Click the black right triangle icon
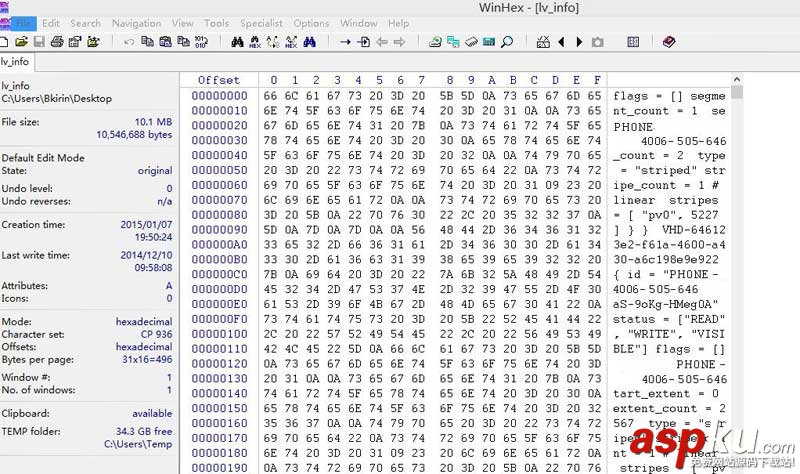This screenshot has height=474, width=800. pyautogui.click(x=579, y=42)
